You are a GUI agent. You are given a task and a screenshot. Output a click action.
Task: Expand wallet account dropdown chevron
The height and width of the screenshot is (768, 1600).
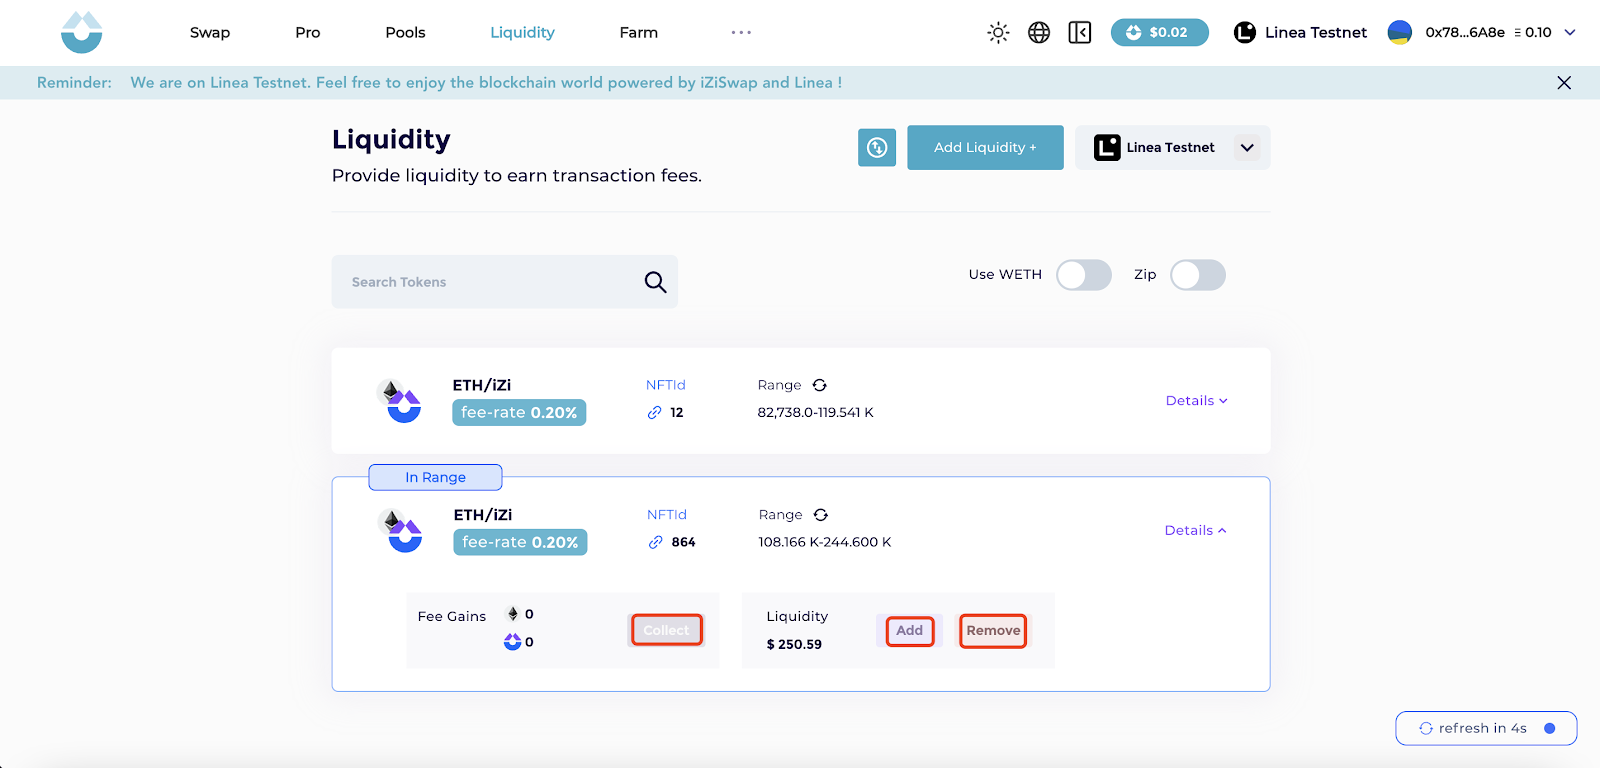click(x=1570, y=33)
